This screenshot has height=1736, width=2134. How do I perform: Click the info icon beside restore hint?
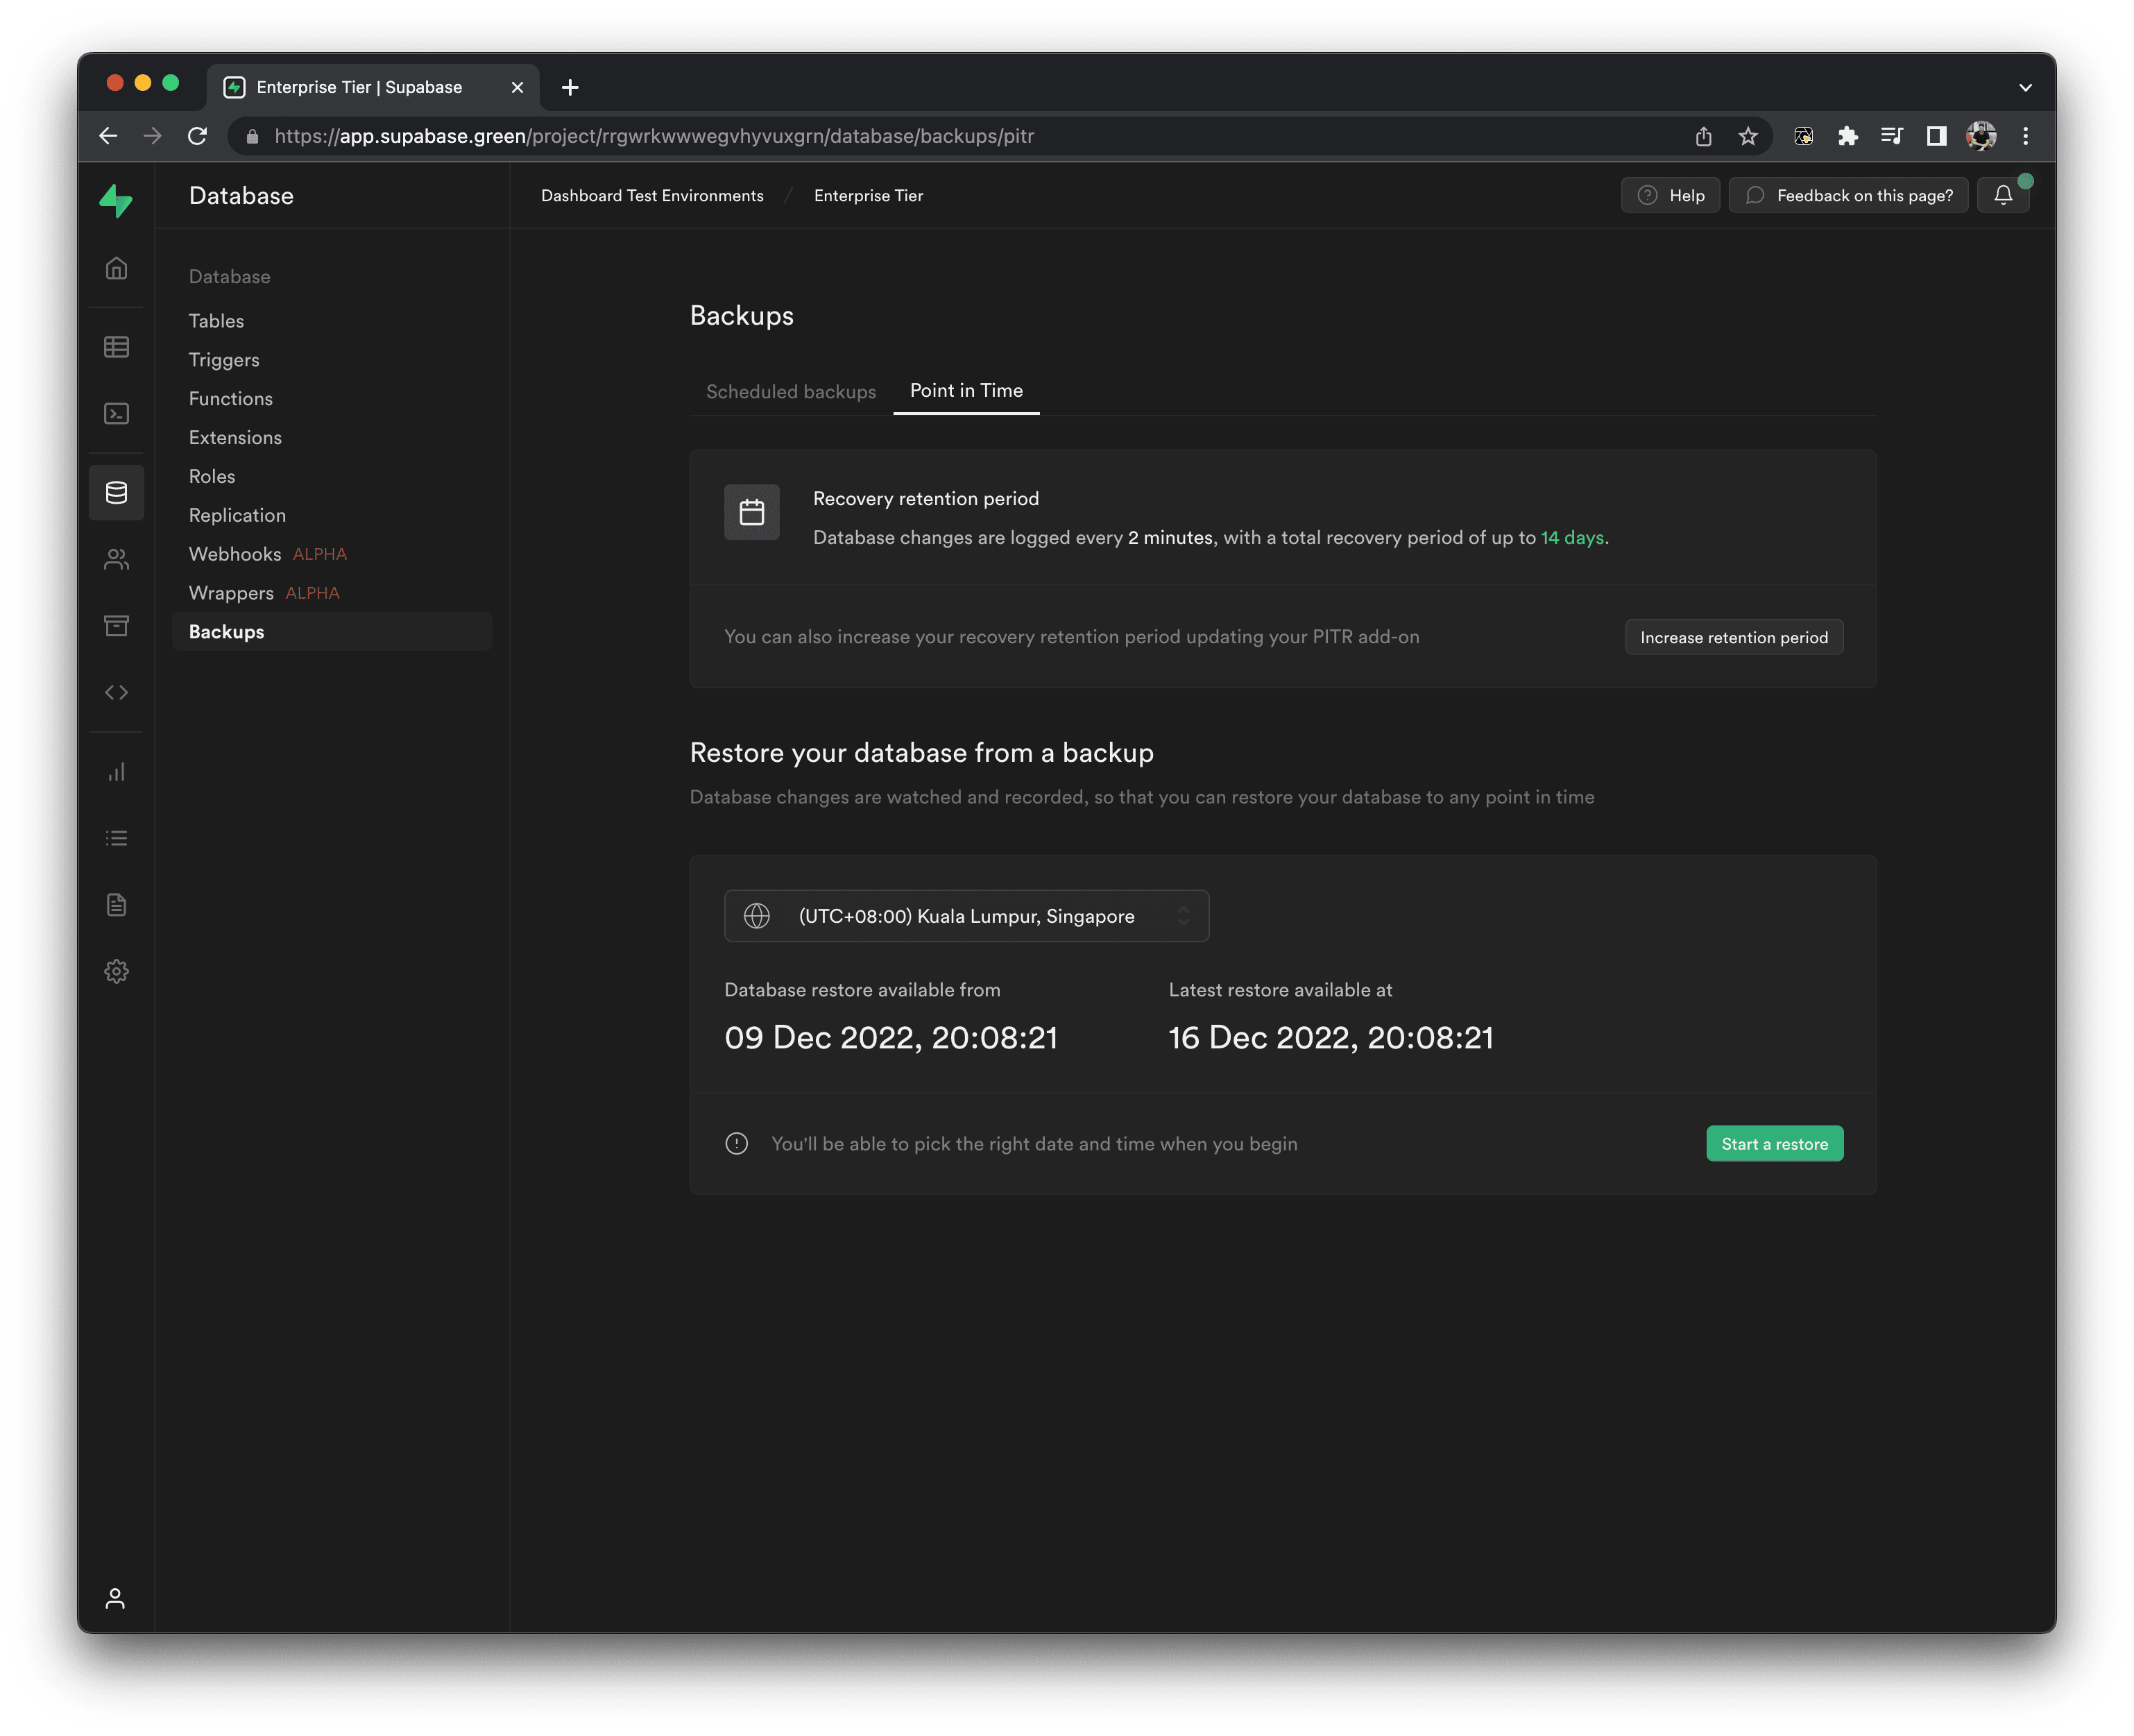point(737,1144)
